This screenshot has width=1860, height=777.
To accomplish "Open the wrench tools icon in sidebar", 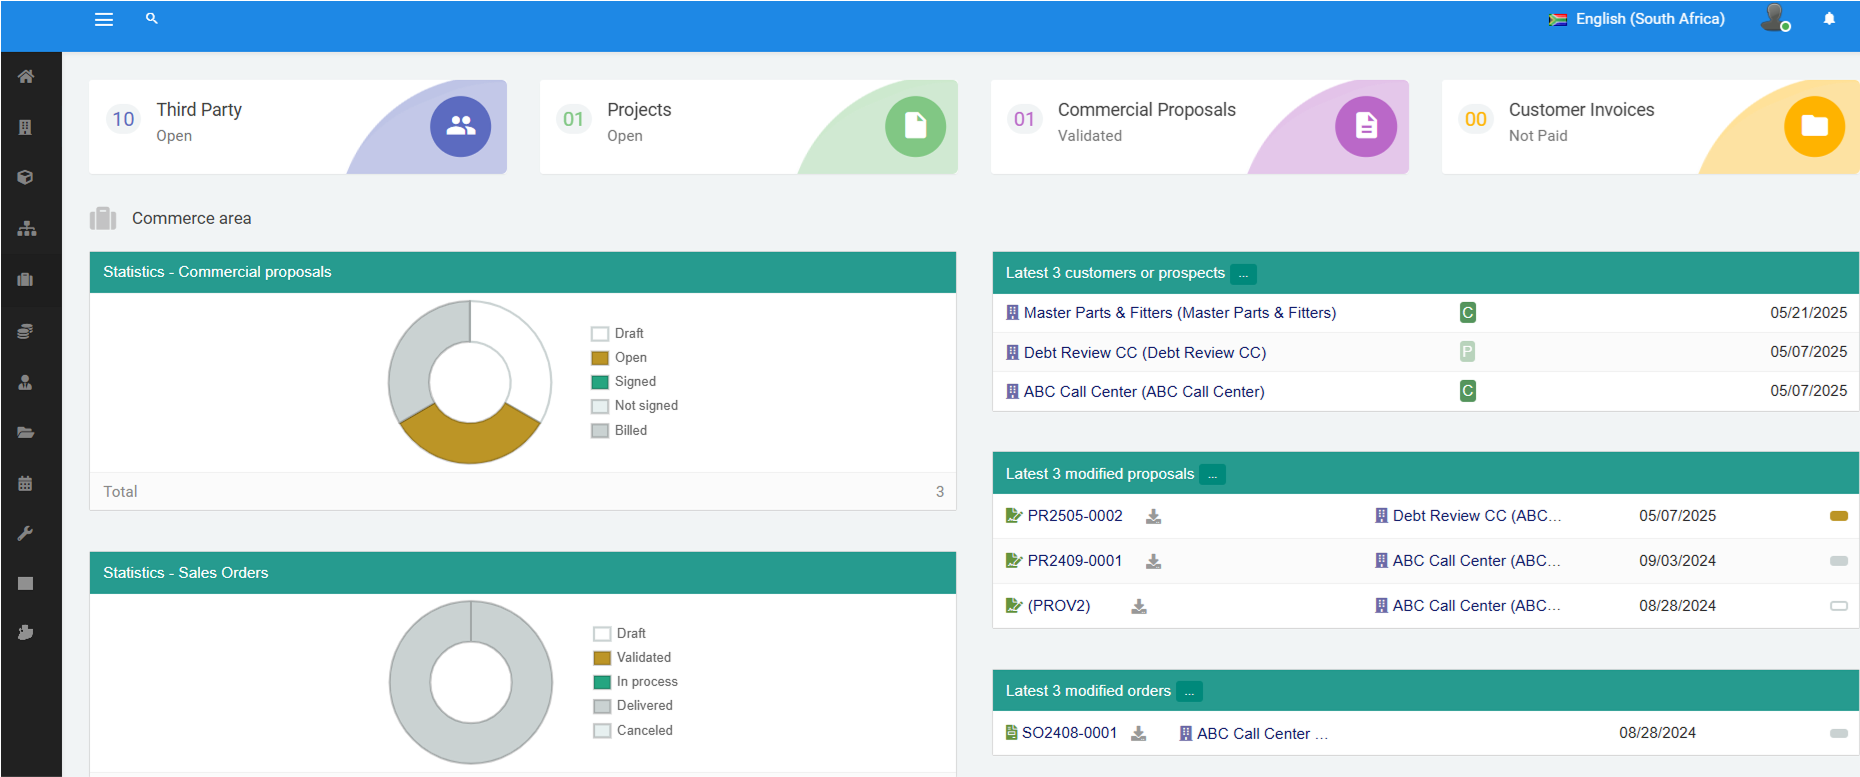I will (26, 533).
